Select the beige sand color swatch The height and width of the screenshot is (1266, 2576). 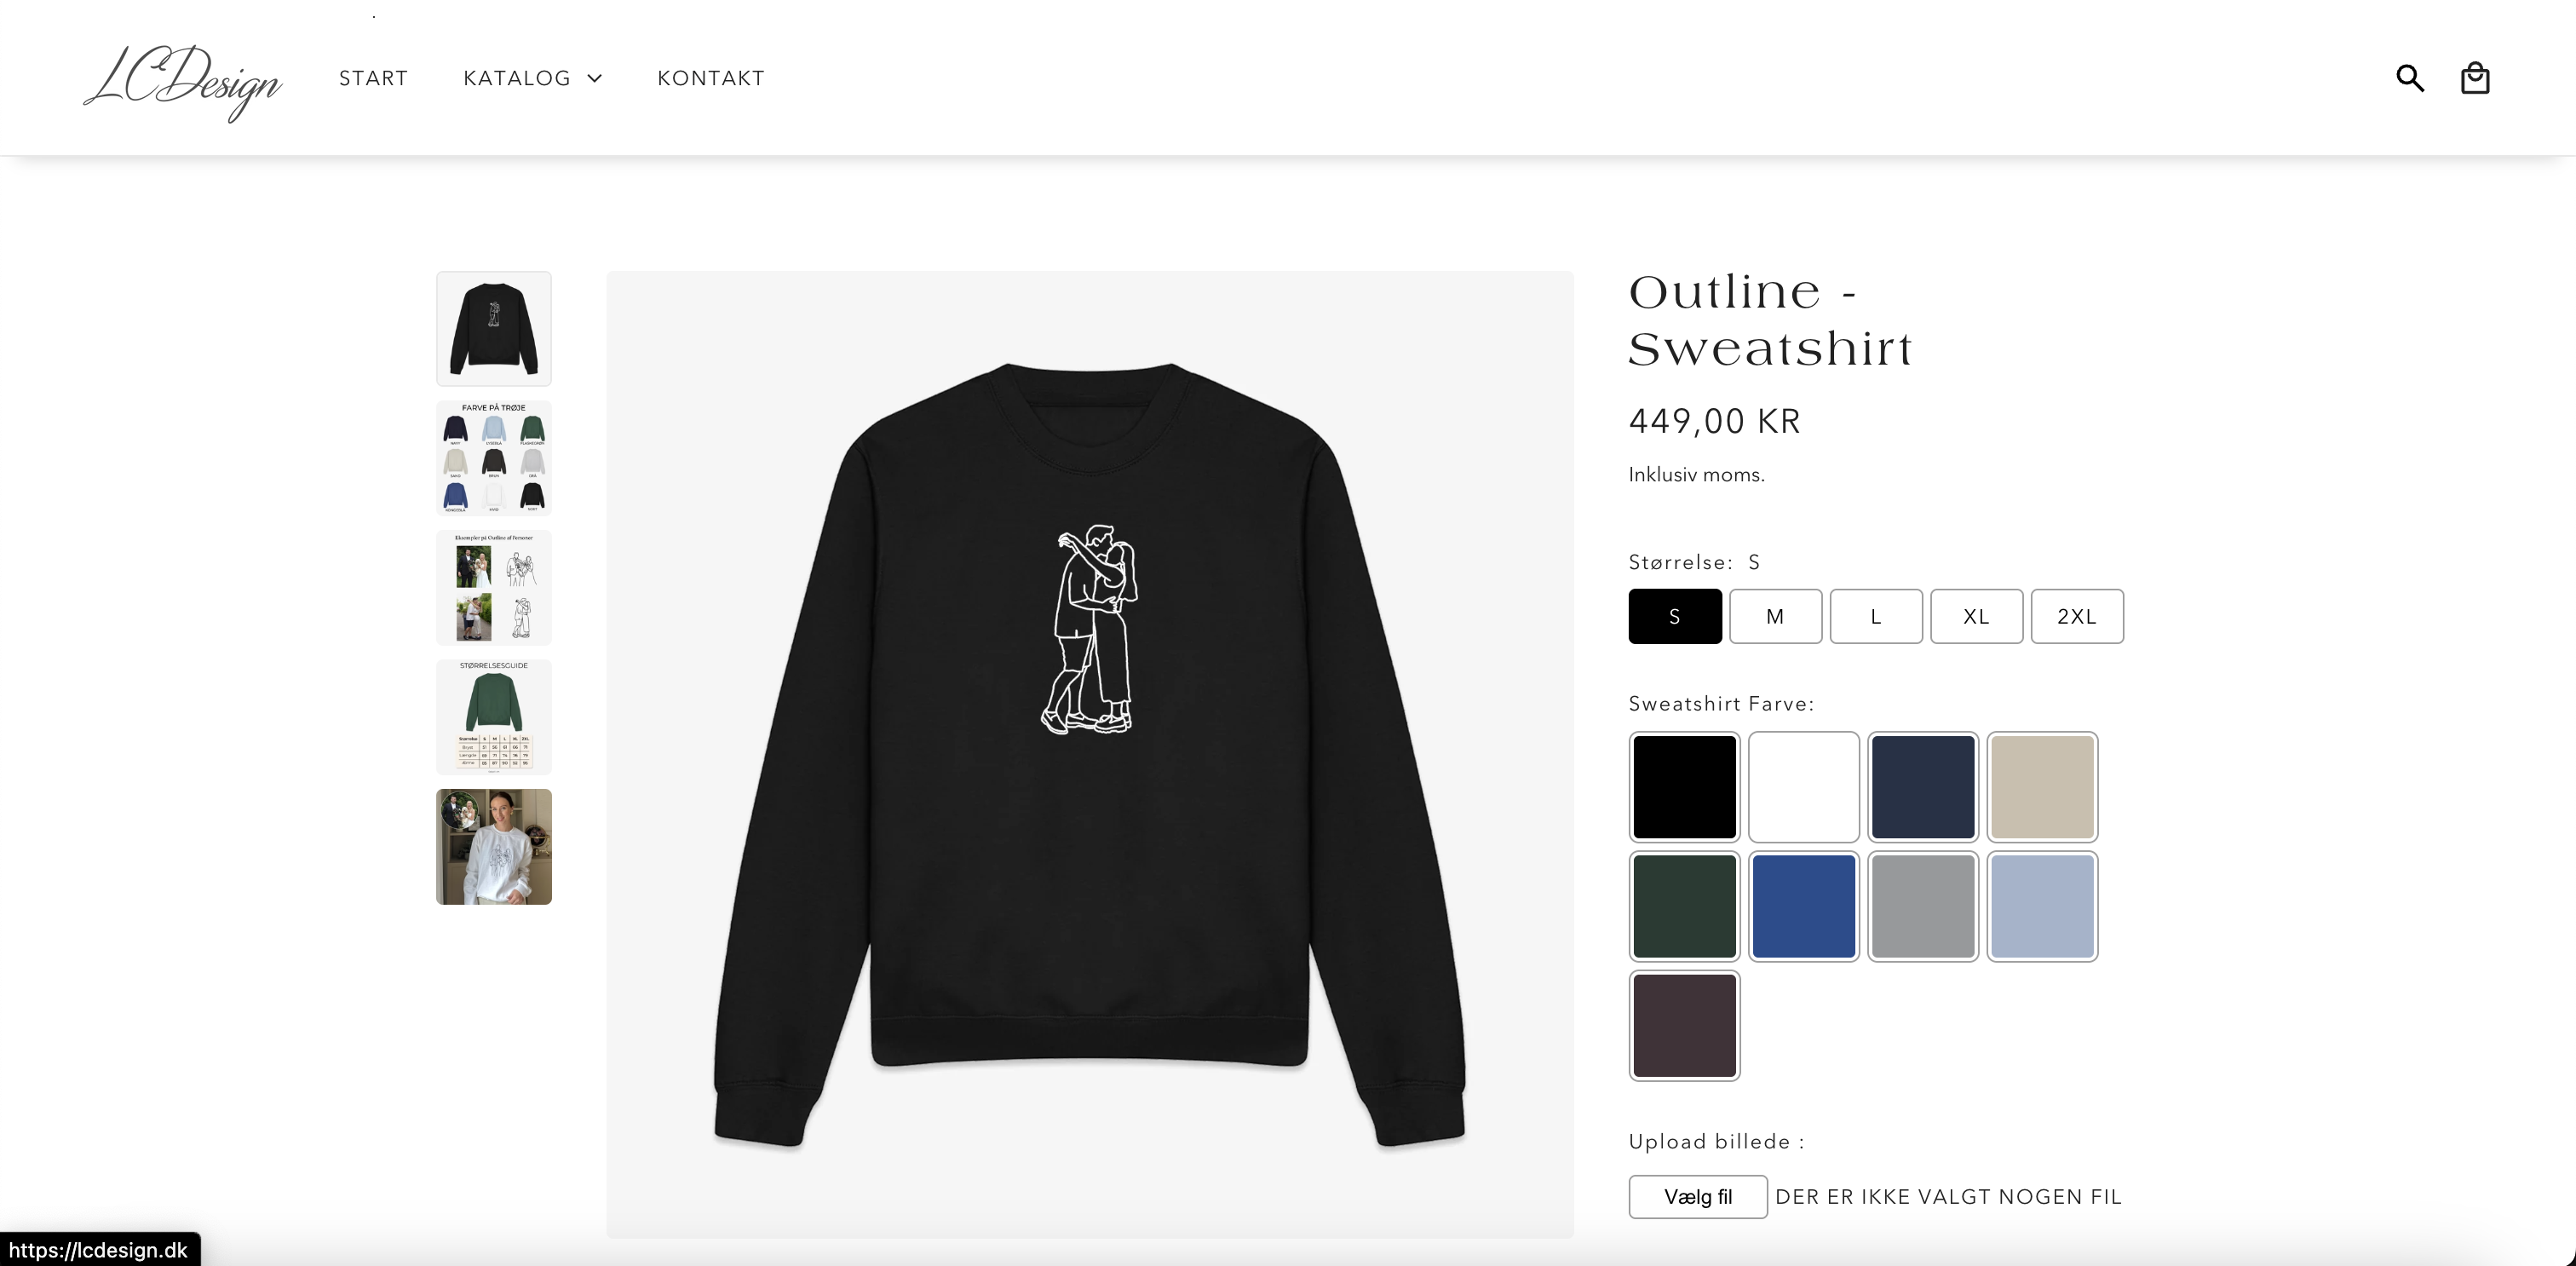pyautogui.click(x=2042, y=787)
